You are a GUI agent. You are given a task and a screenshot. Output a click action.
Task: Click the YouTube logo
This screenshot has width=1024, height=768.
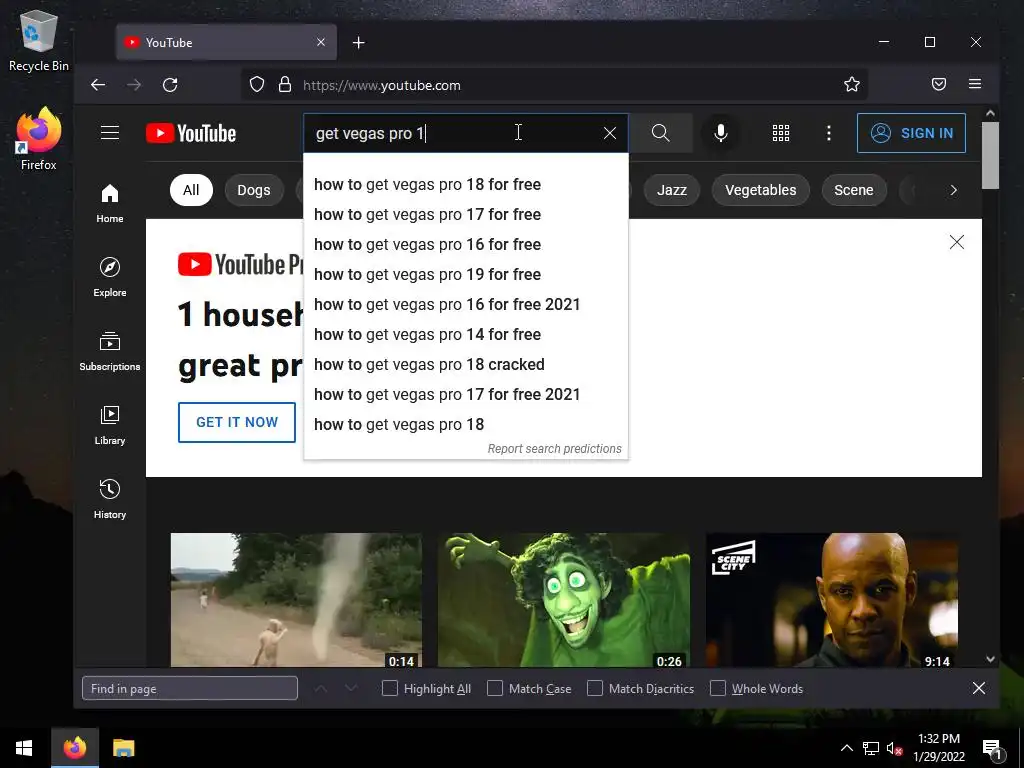pos(191,133)
